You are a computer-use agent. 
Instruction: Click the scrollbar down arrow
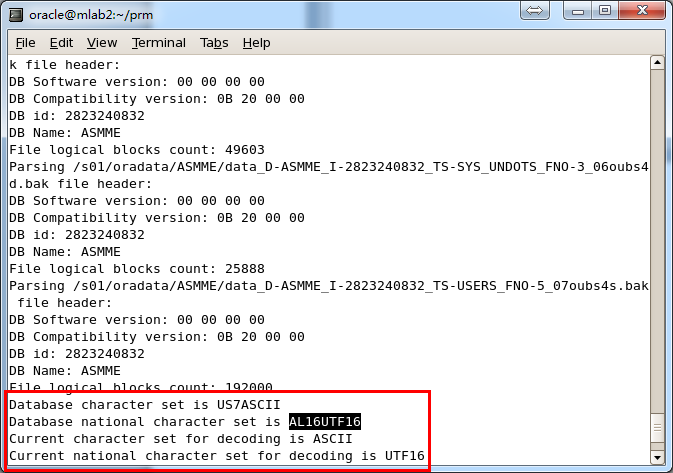pos(657,457)
